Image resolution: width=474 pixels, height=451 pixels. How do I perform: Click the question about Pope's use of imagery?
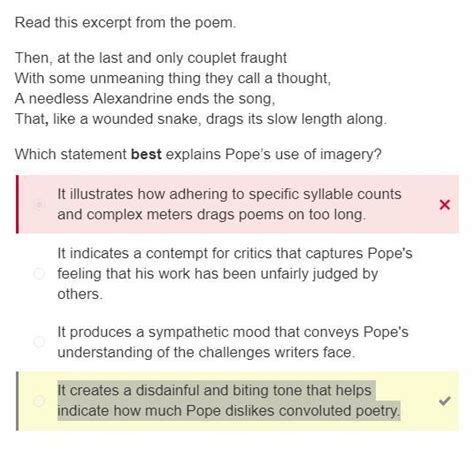coord(198,155)
